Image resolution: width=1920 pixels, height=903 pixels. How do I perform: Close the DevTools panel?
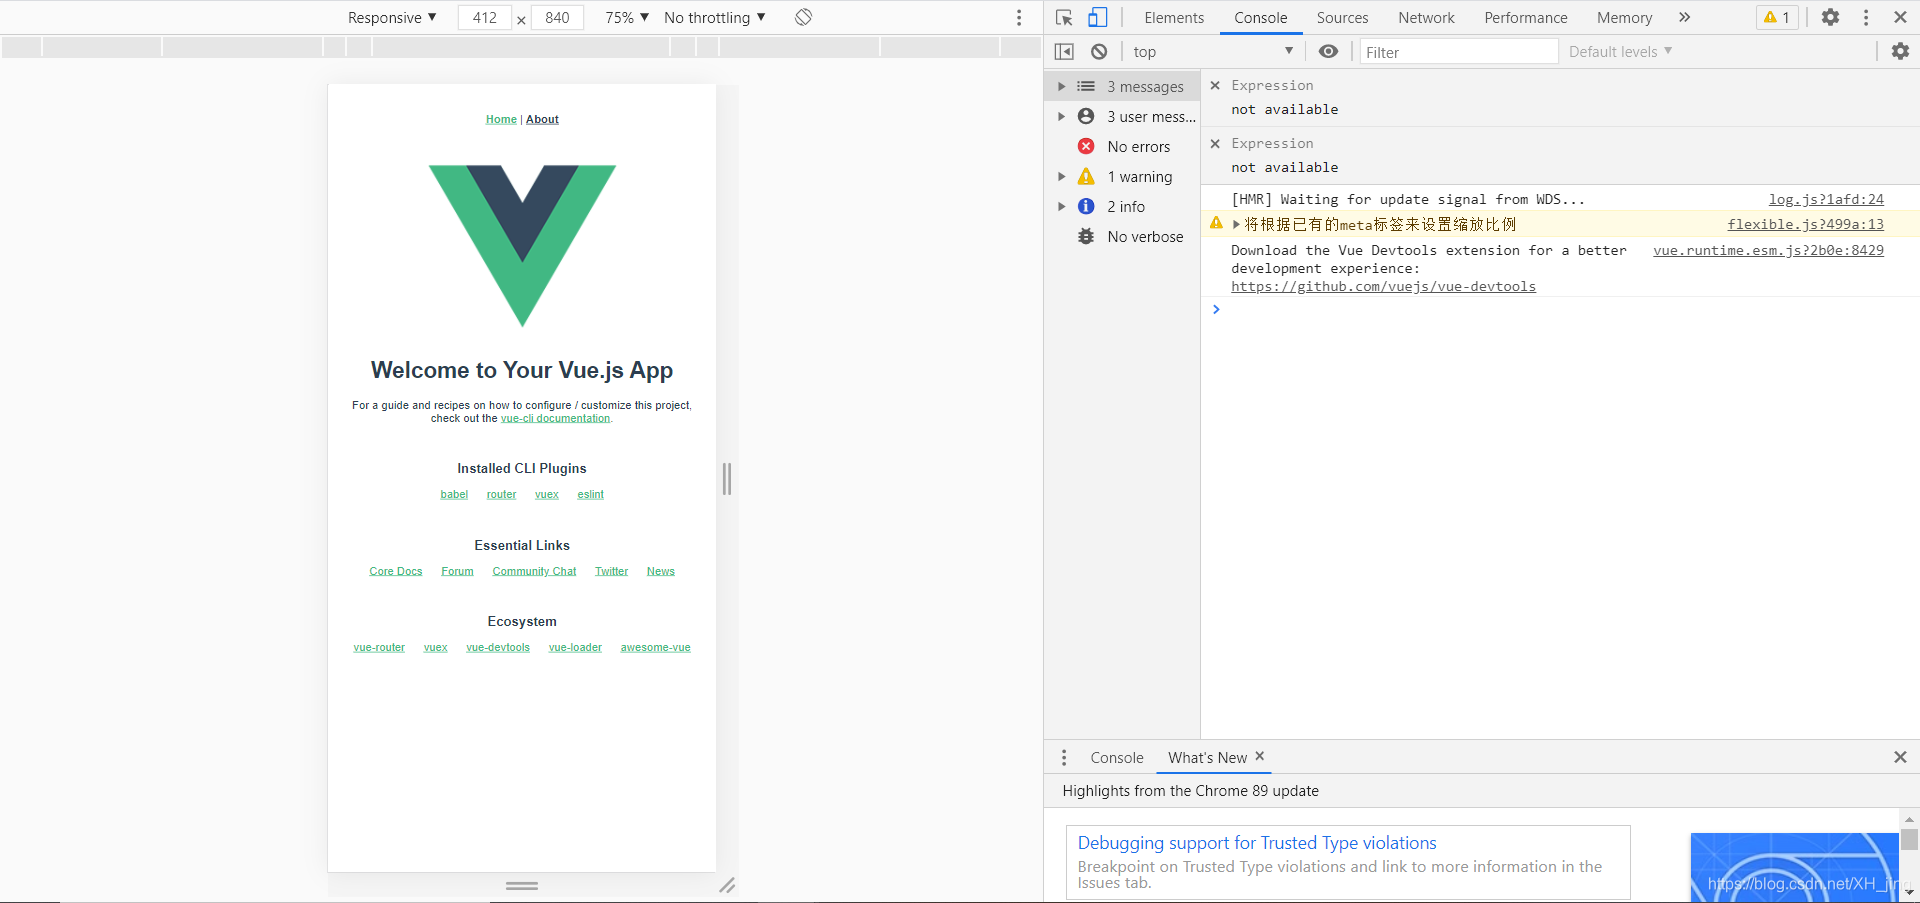[x=1900, y=17]
